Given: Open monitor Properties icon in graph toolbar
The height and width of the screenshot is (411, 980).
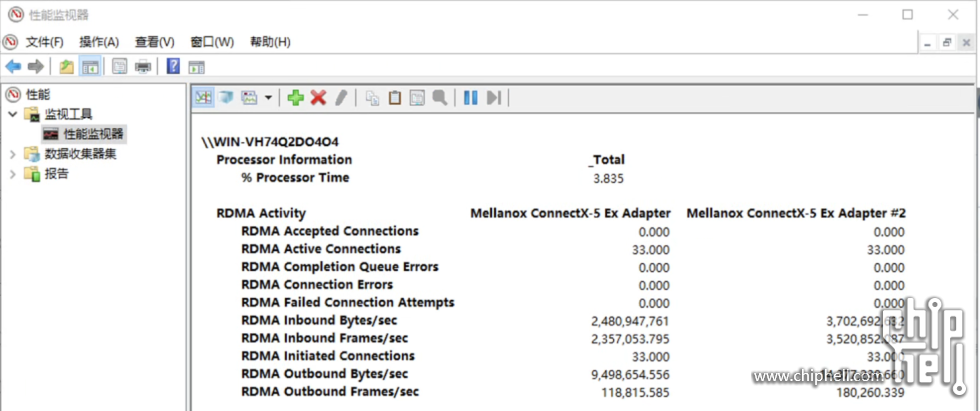Looking at the screenshot, I should 418,97.
